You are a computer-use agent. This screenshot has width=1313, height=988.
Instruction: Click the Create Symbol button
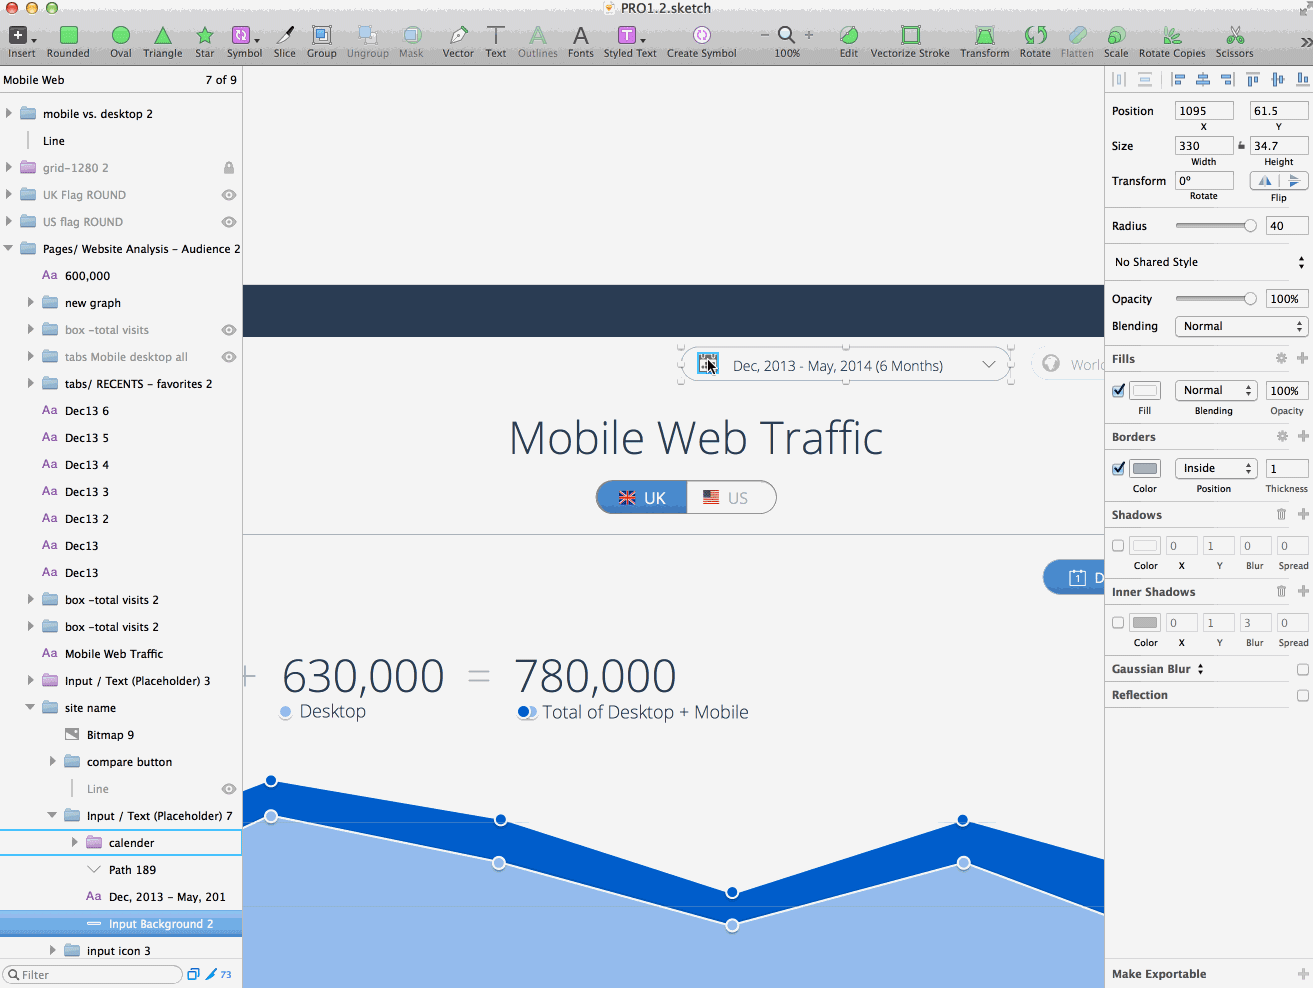click(701, 41)
